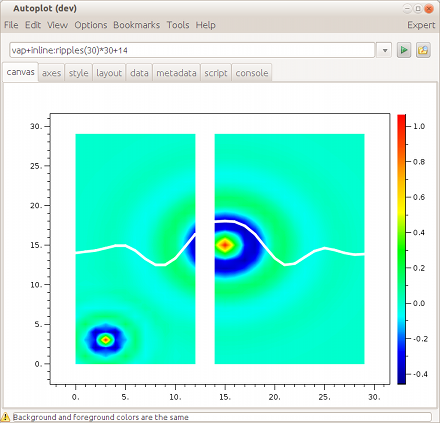The image size is (440, 423).
Task: Open the View menu
Action: [57, 25]
